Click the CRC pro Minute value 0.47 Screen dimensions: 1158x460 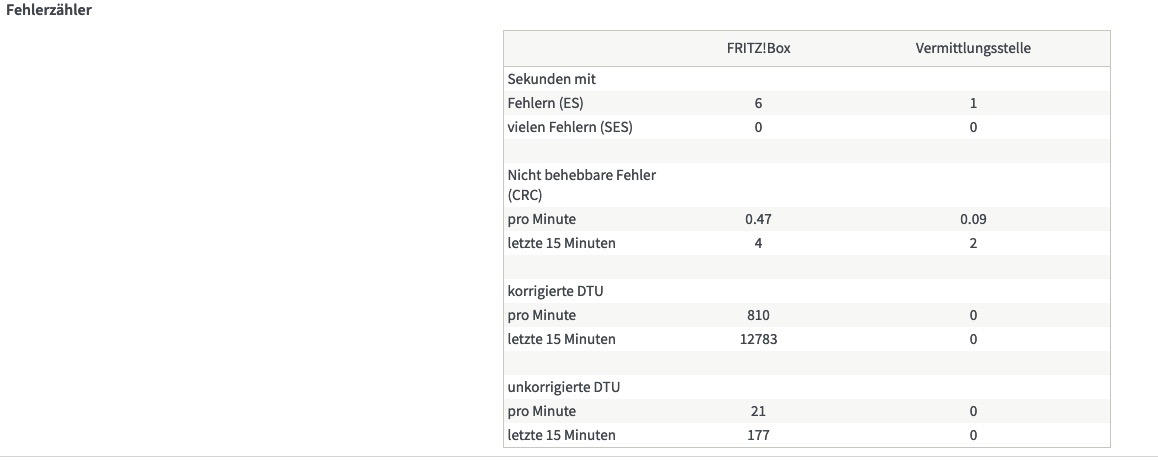(x=758, y=219)
